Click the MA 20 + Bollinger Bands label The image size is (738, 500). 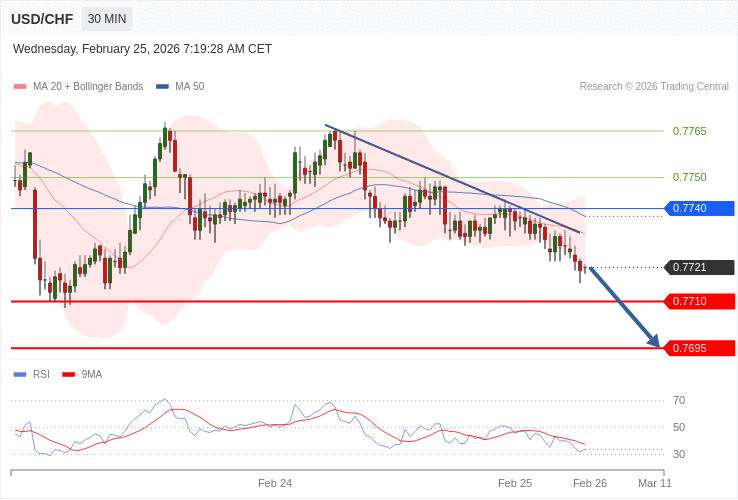tap(88, 87)
